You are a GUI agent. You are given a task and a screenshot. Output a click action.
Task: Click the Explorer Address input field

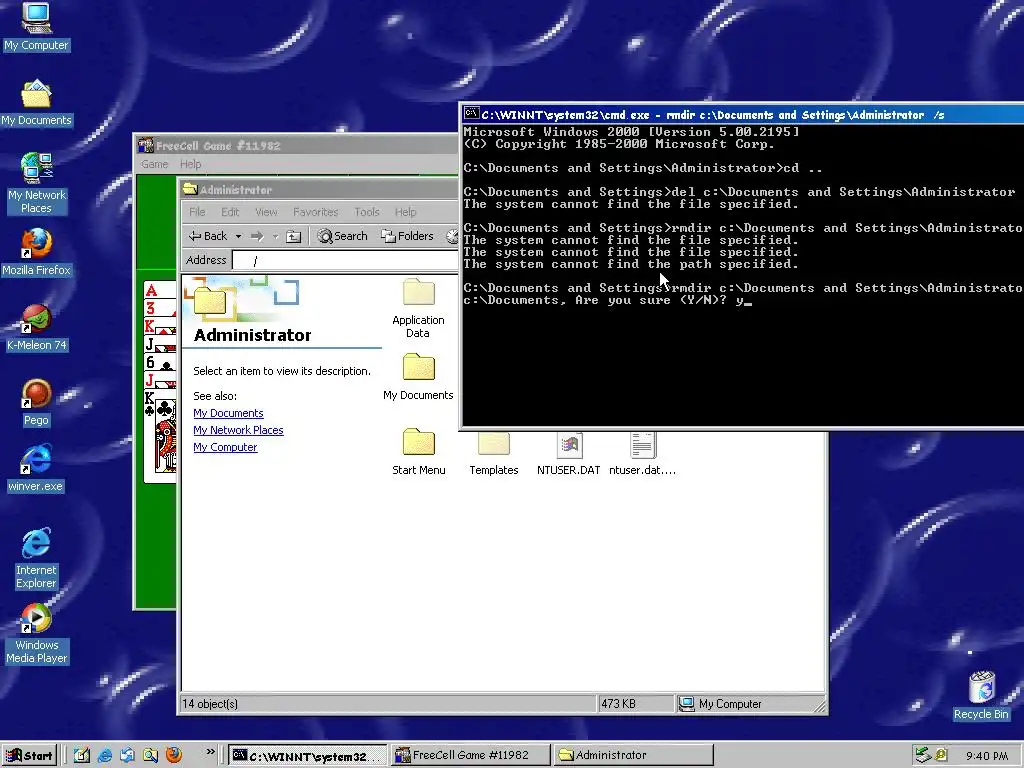click(x=345, y=261)
